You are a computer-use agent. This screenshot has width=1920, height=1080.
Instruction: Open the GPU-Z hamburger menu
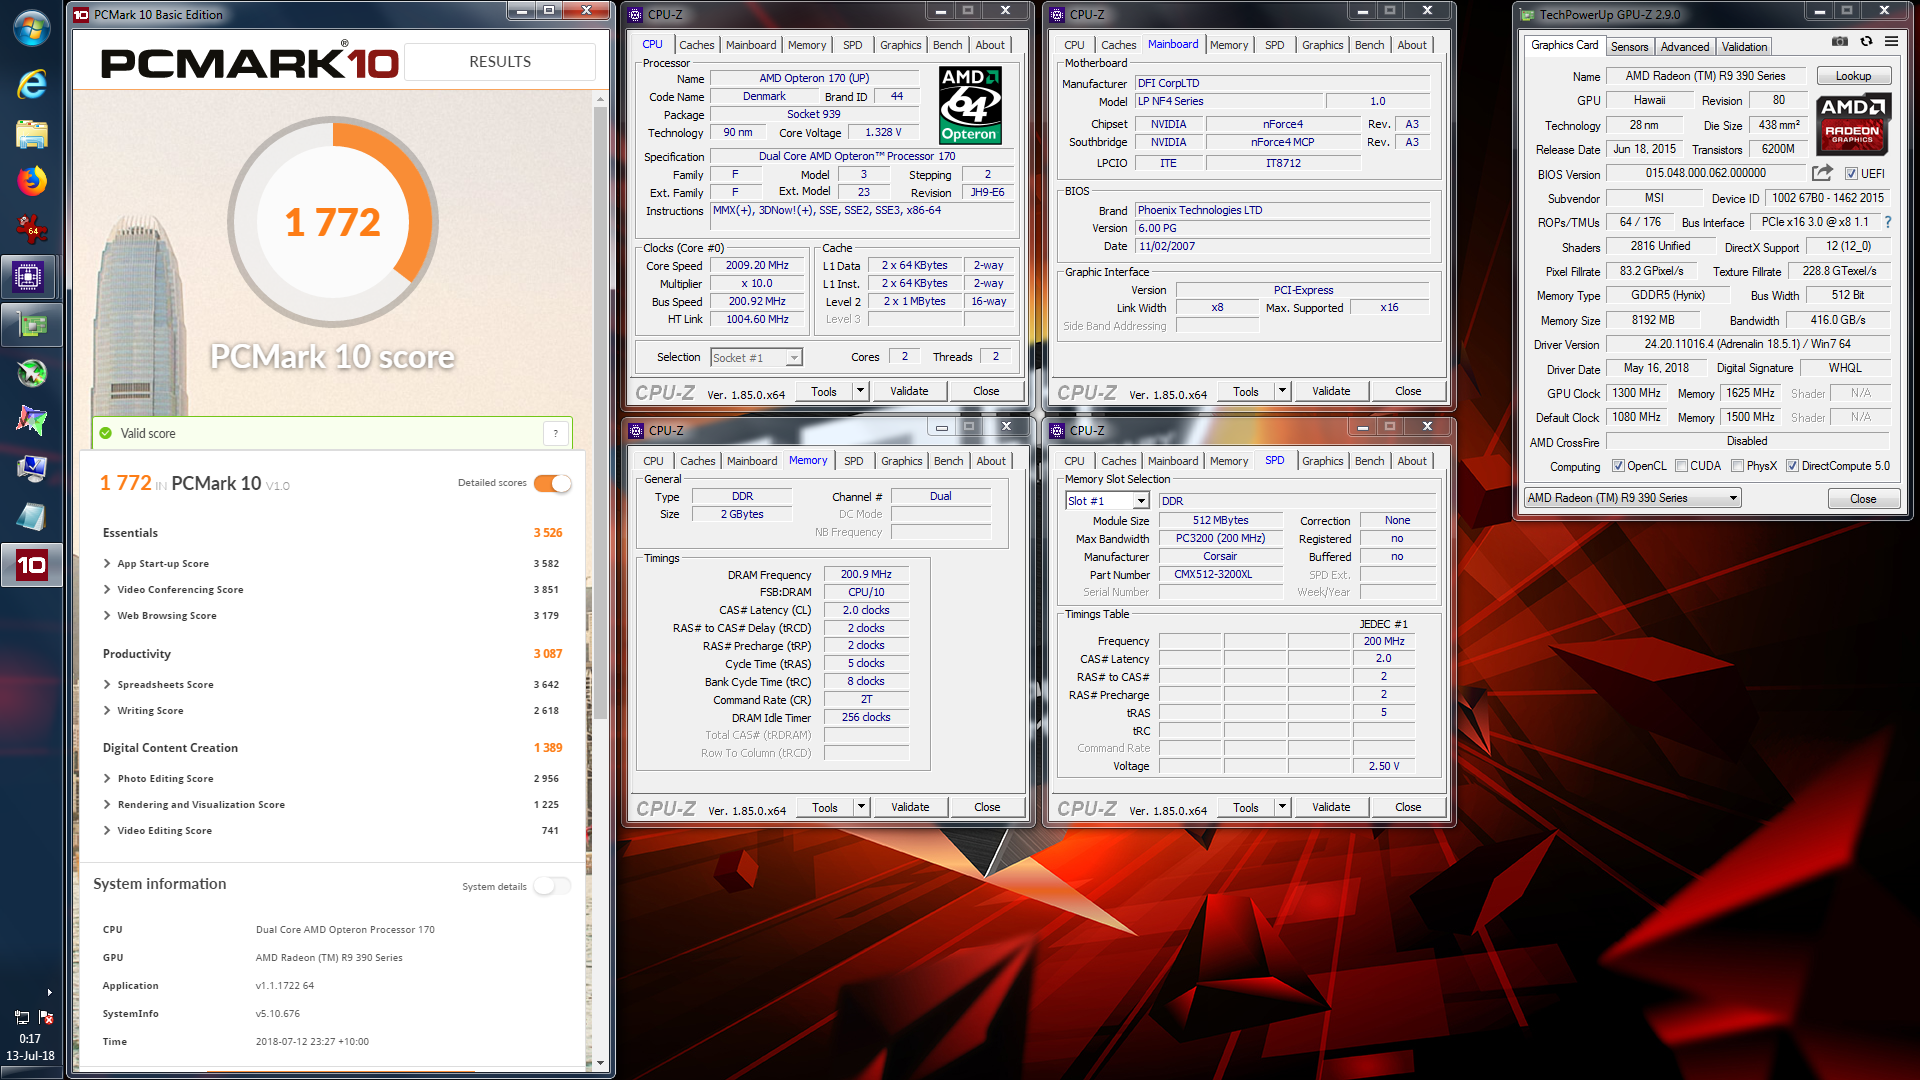click(1891, 41)
